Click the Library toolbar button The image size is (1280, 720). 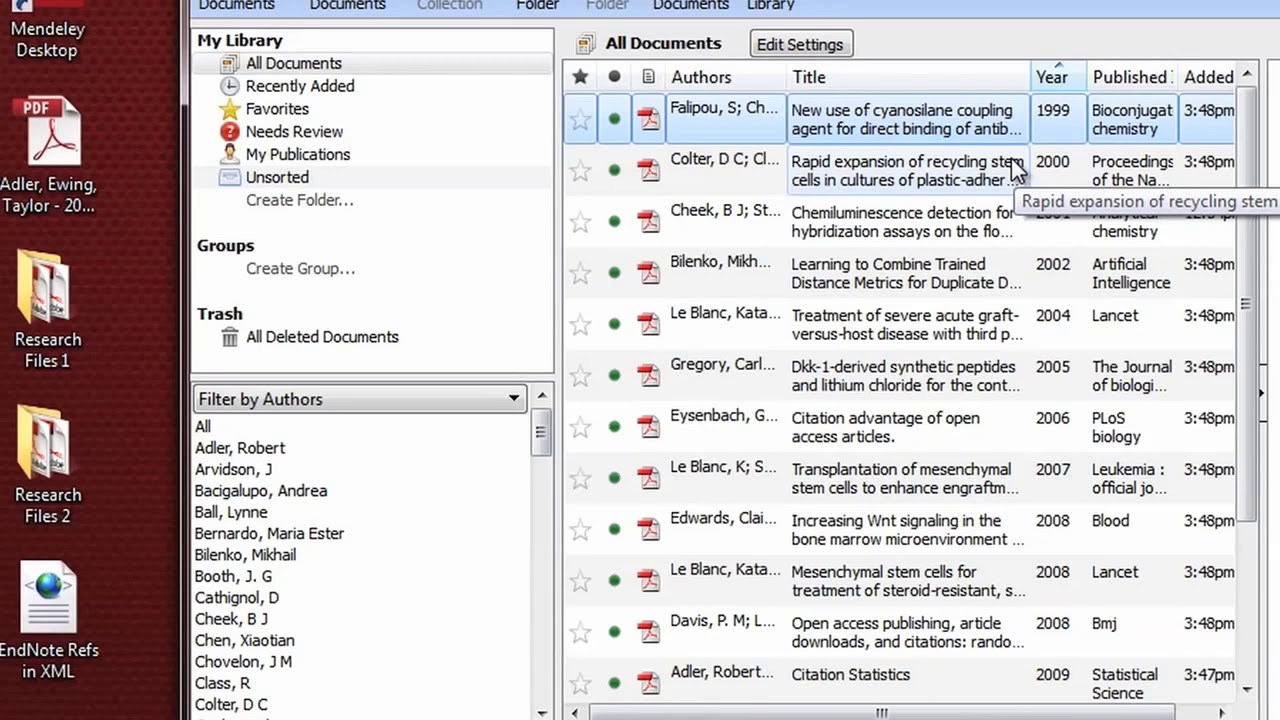pos(771,6)
